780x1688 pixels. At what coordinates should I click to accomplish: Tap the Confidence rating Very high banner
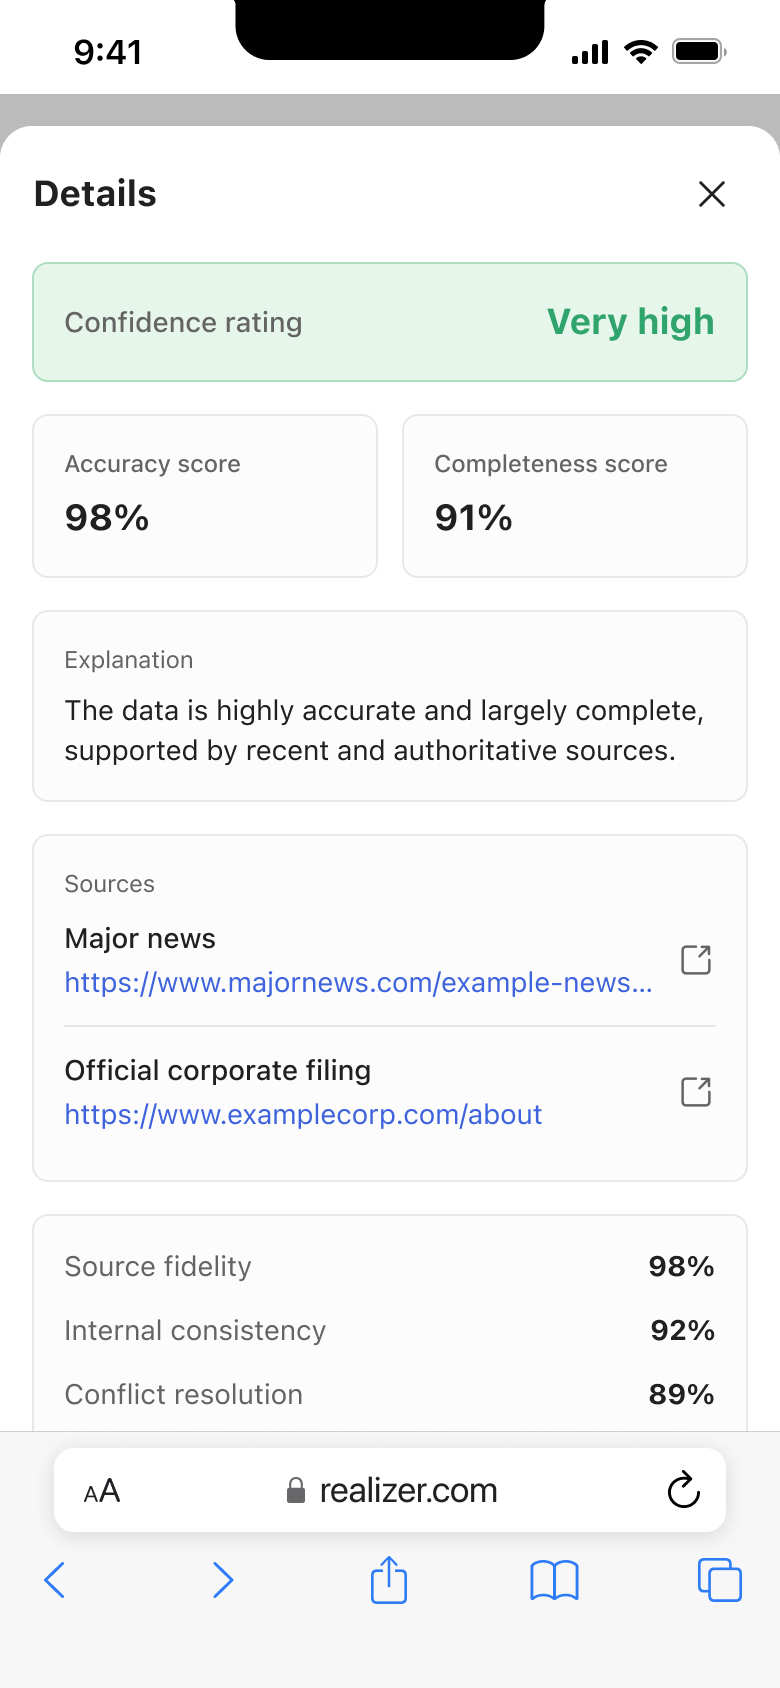(x=390, y=322)
